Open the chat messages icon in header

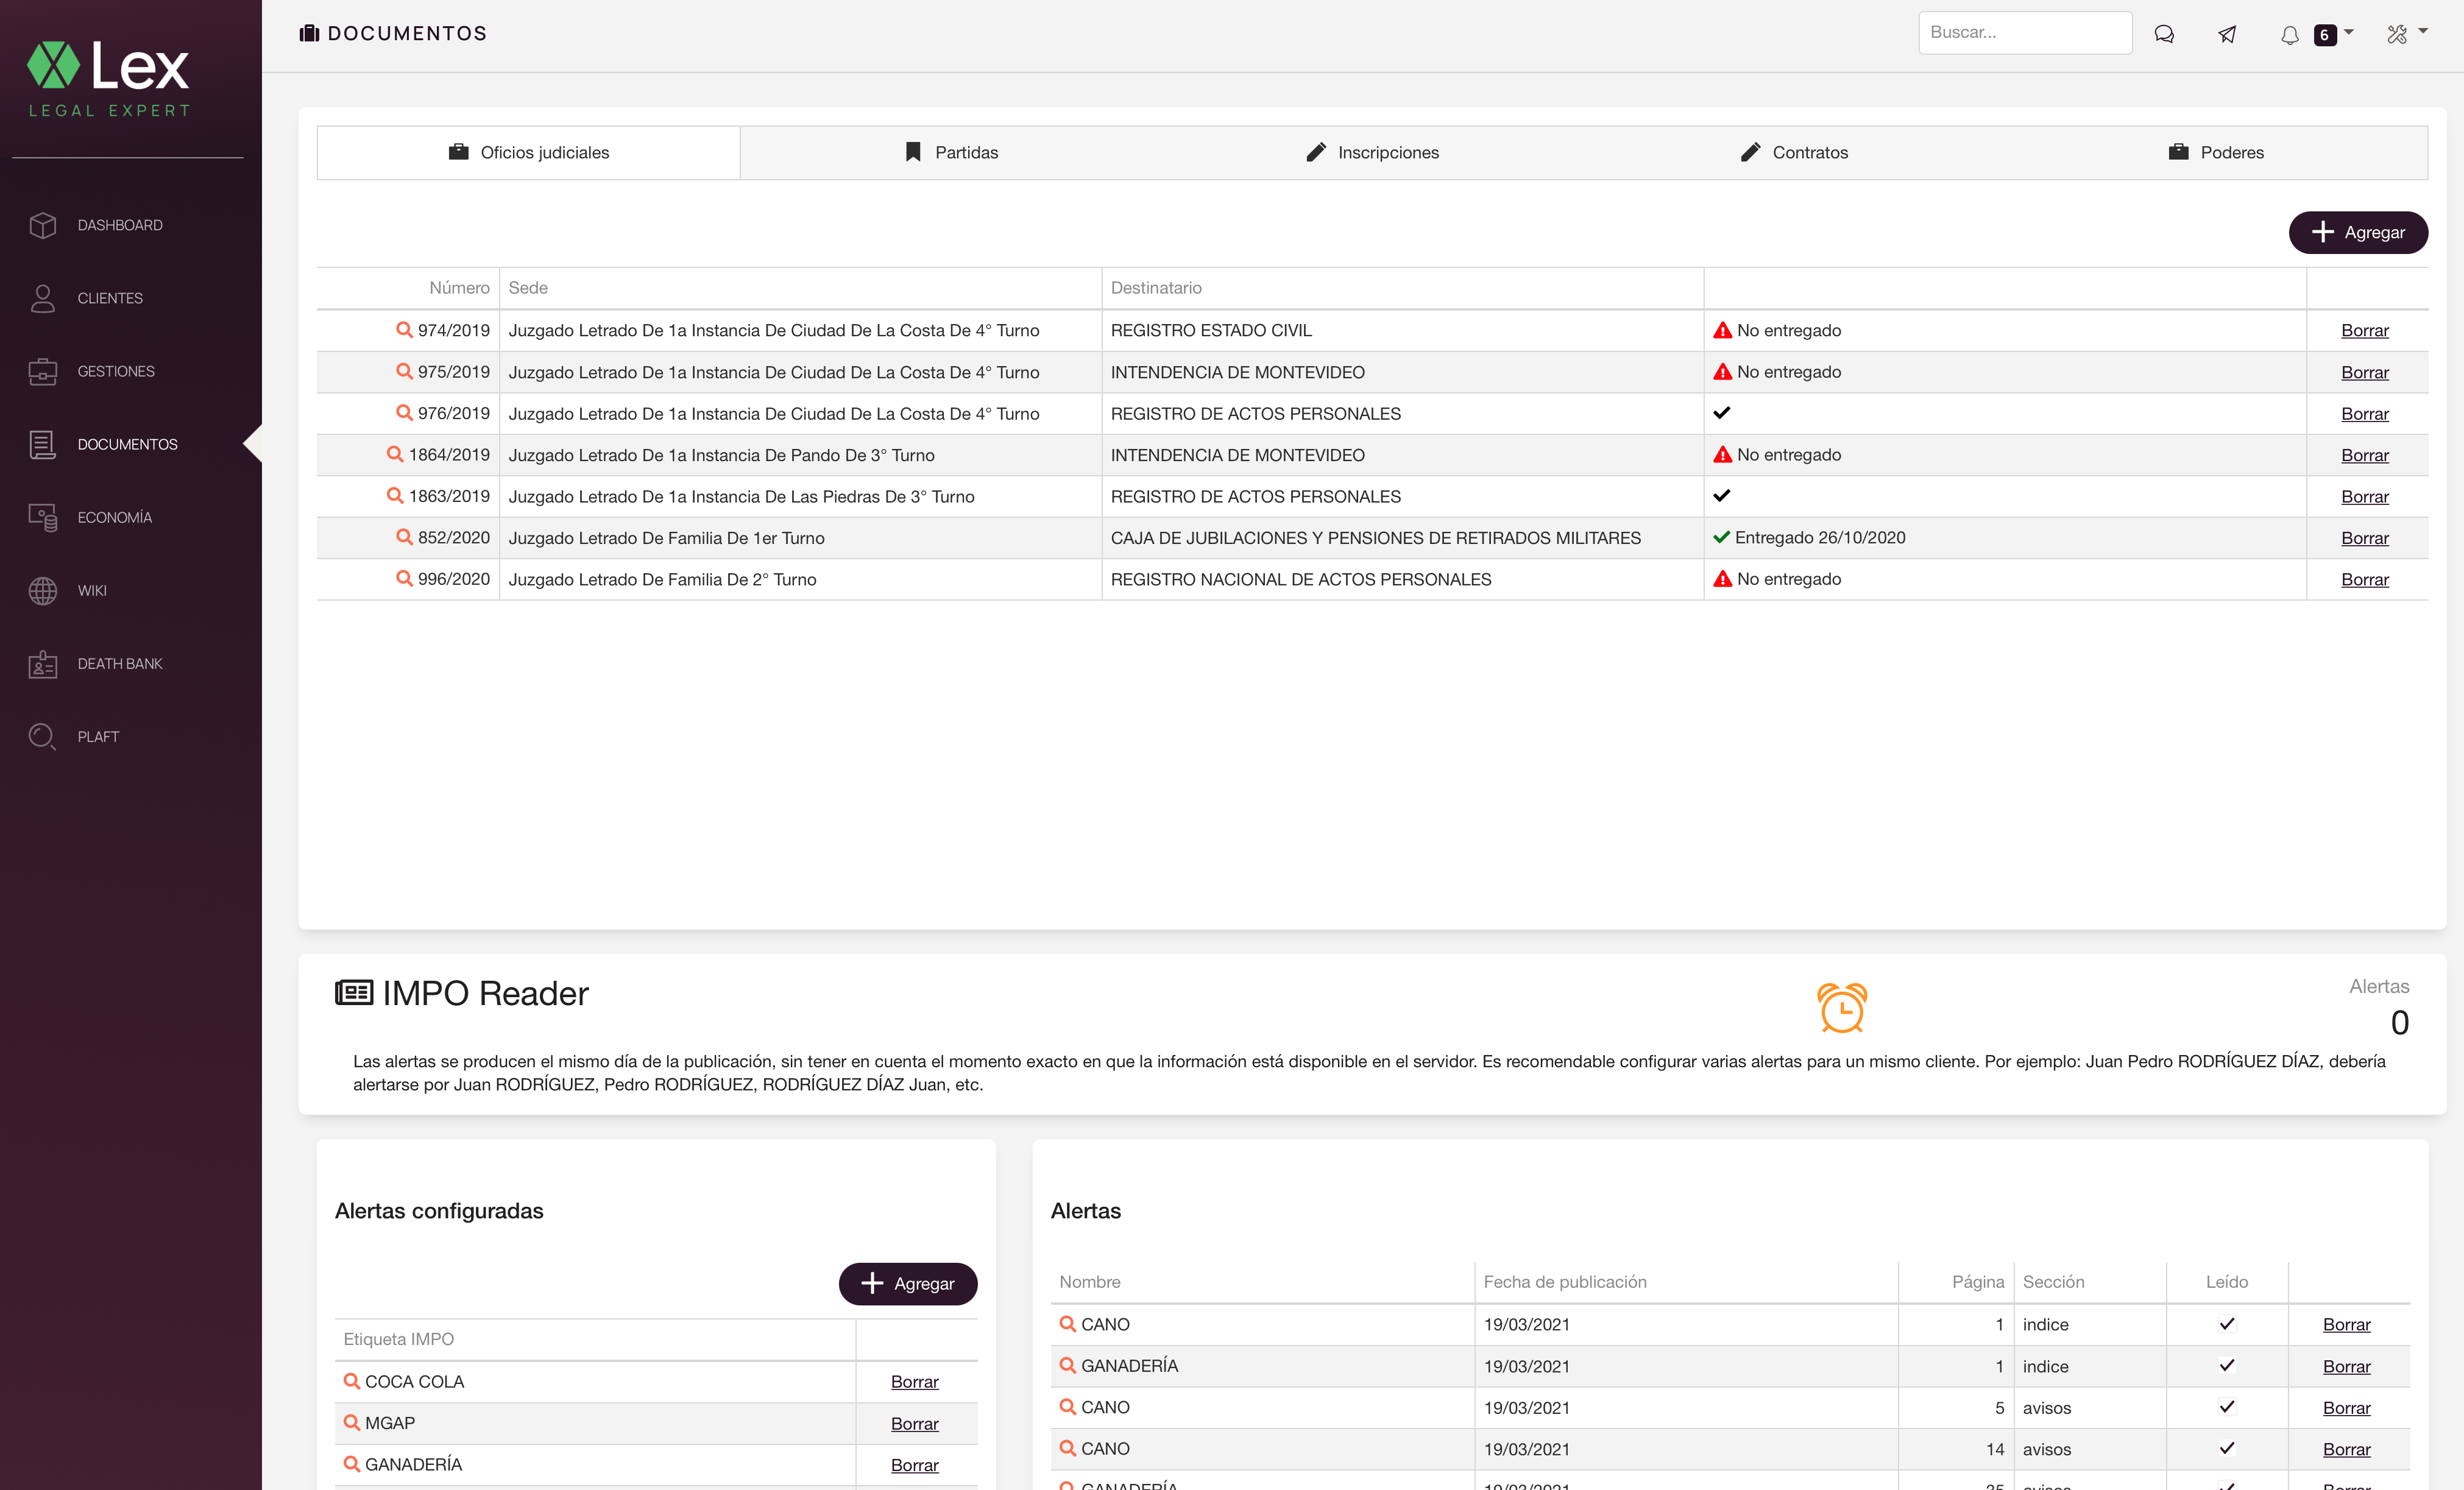[x=2164, y=34]
